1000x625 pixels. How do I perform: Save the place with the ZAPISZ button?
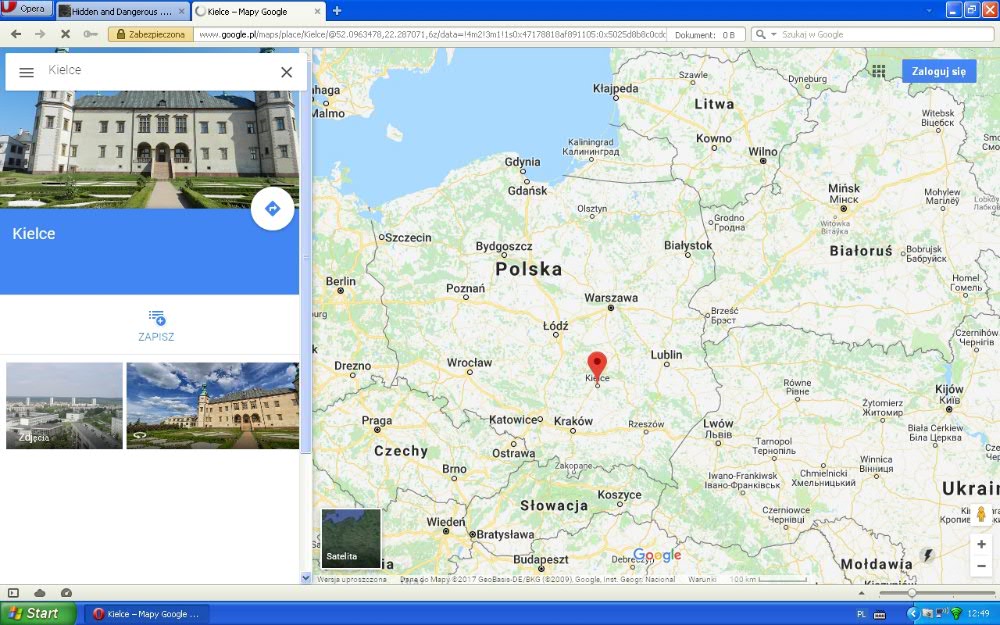(156, 326)
